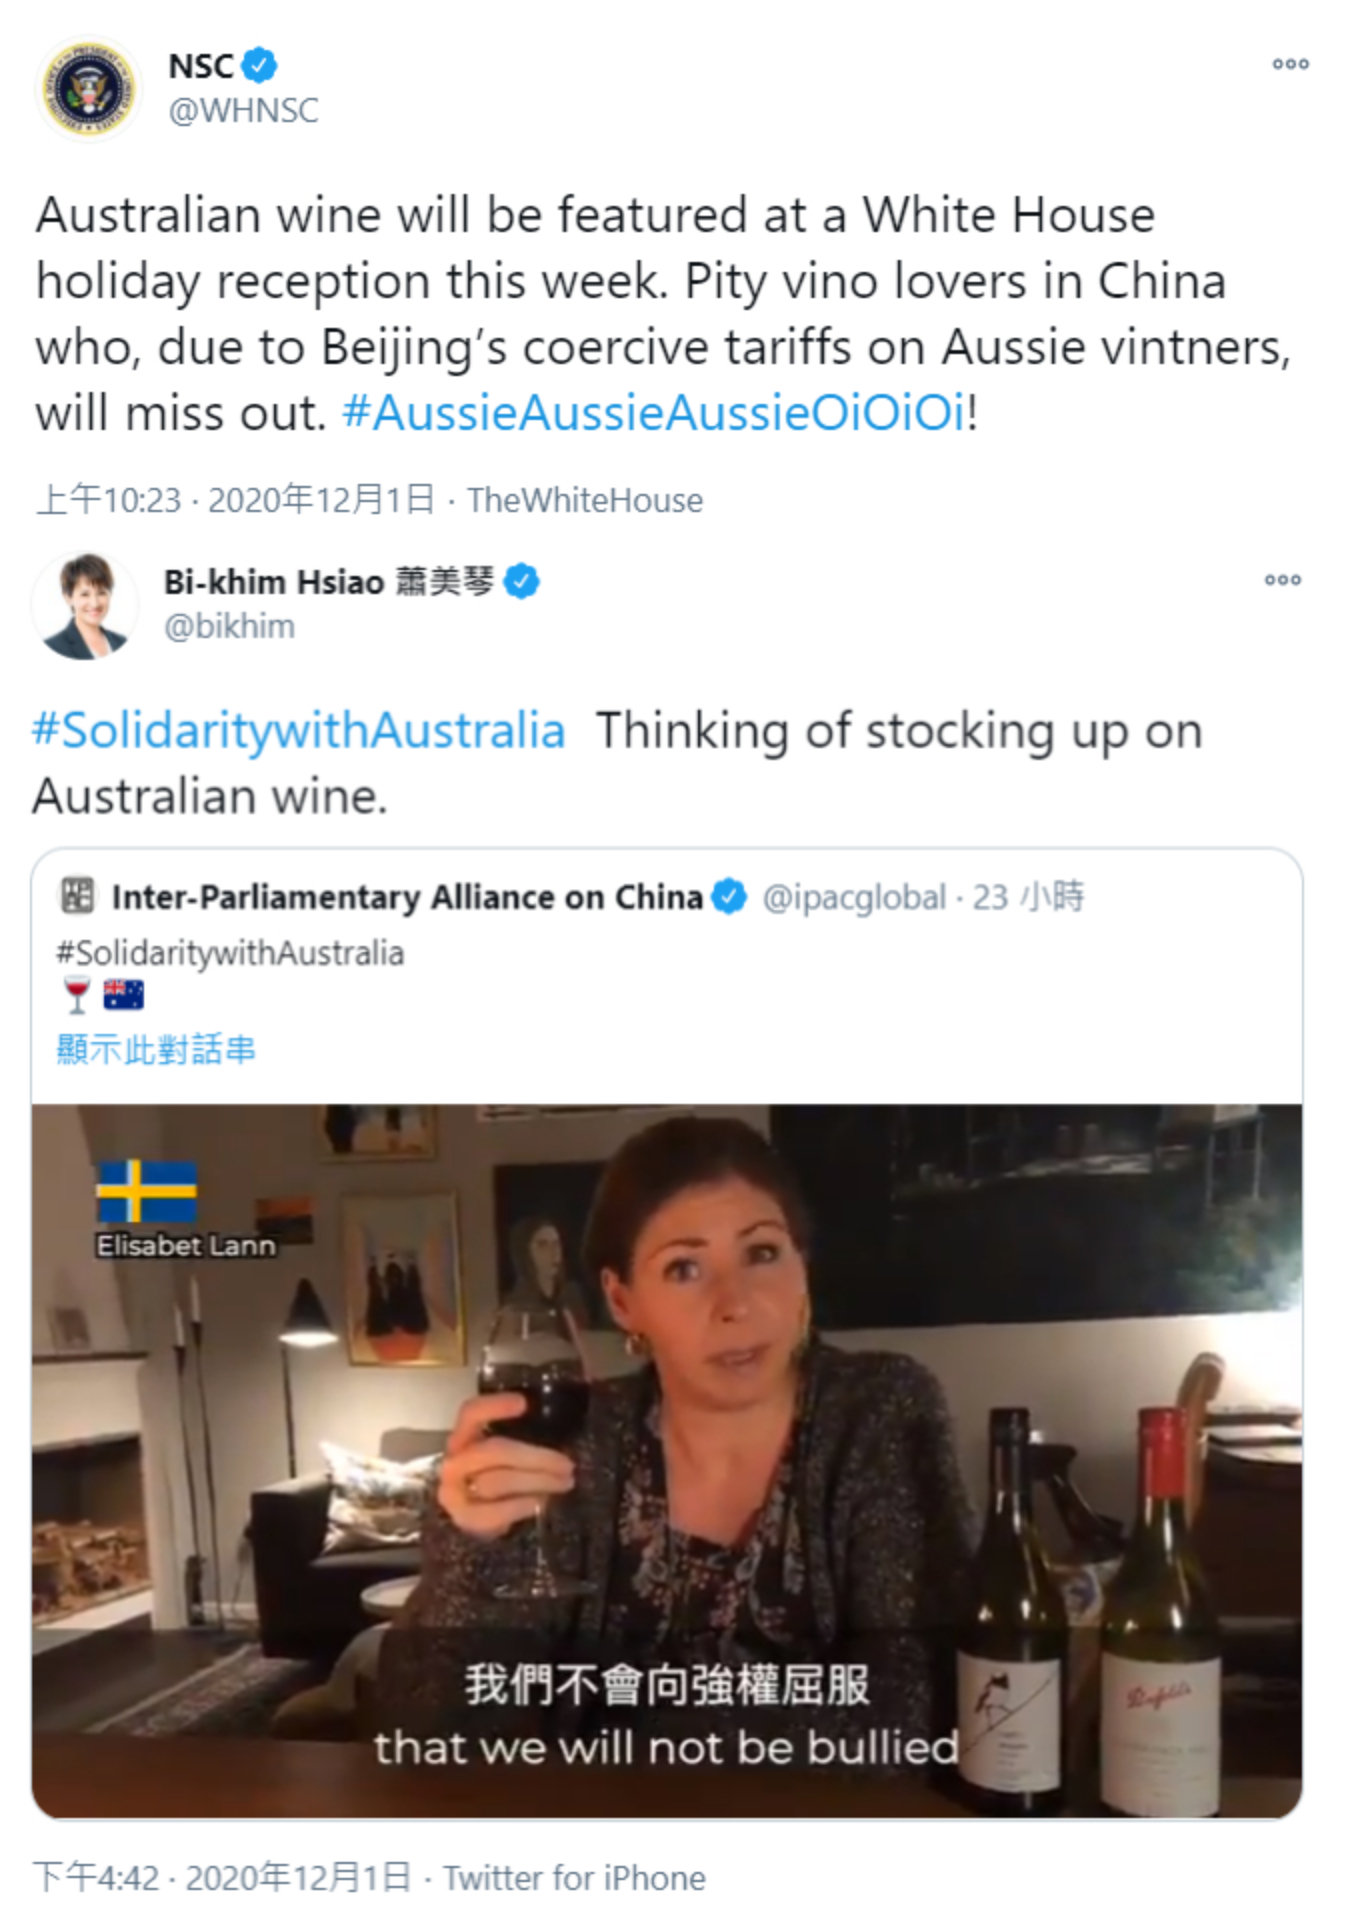Click the TheWhiteHouse source label
Screen dimensions: 1350x1924
pyautogui.click(x=585, y=500)
